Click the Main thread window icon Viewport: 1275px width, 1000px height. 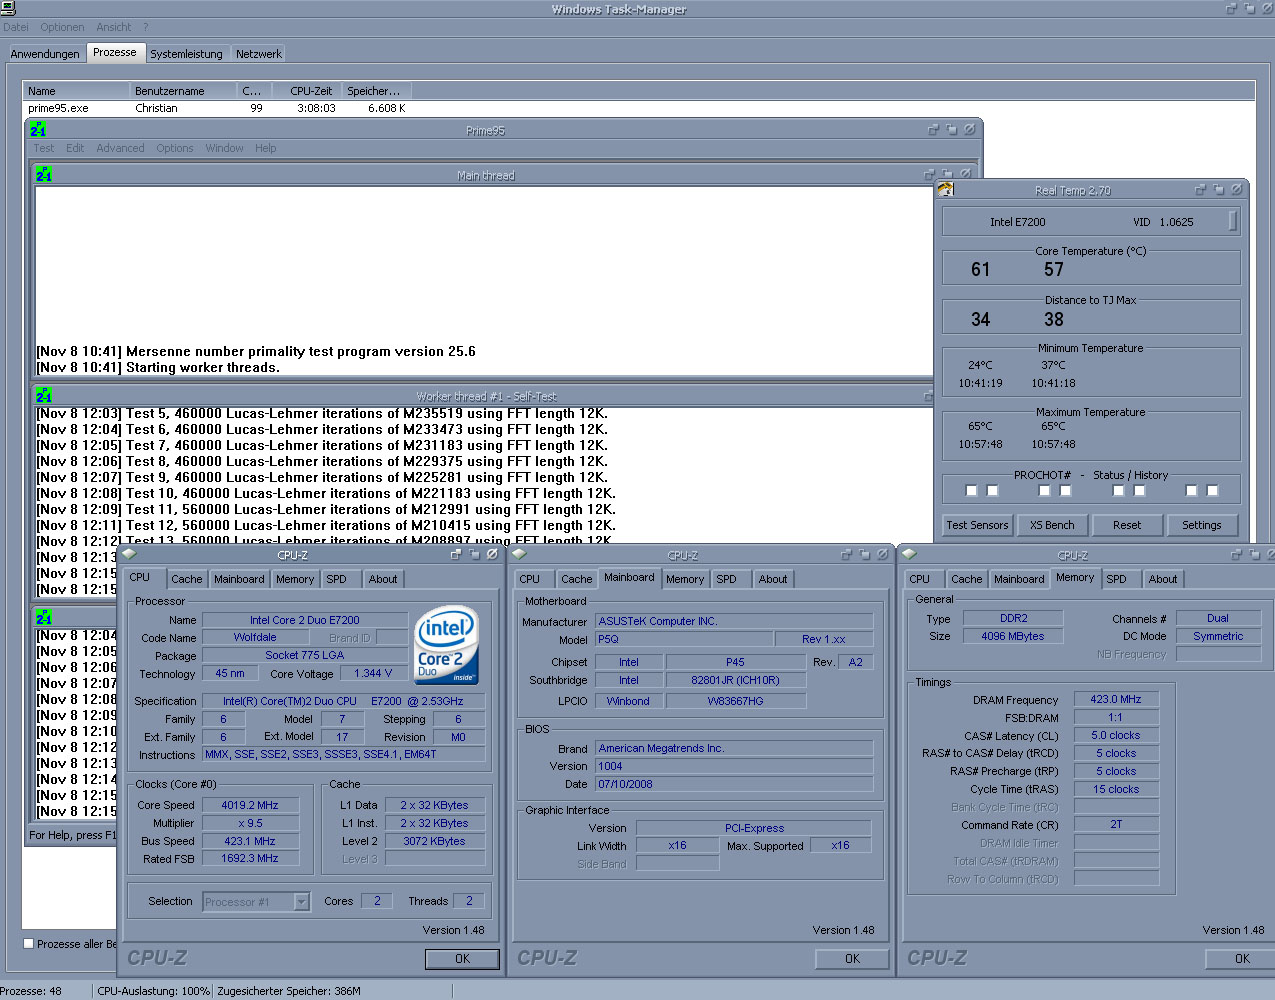(44, 175)
